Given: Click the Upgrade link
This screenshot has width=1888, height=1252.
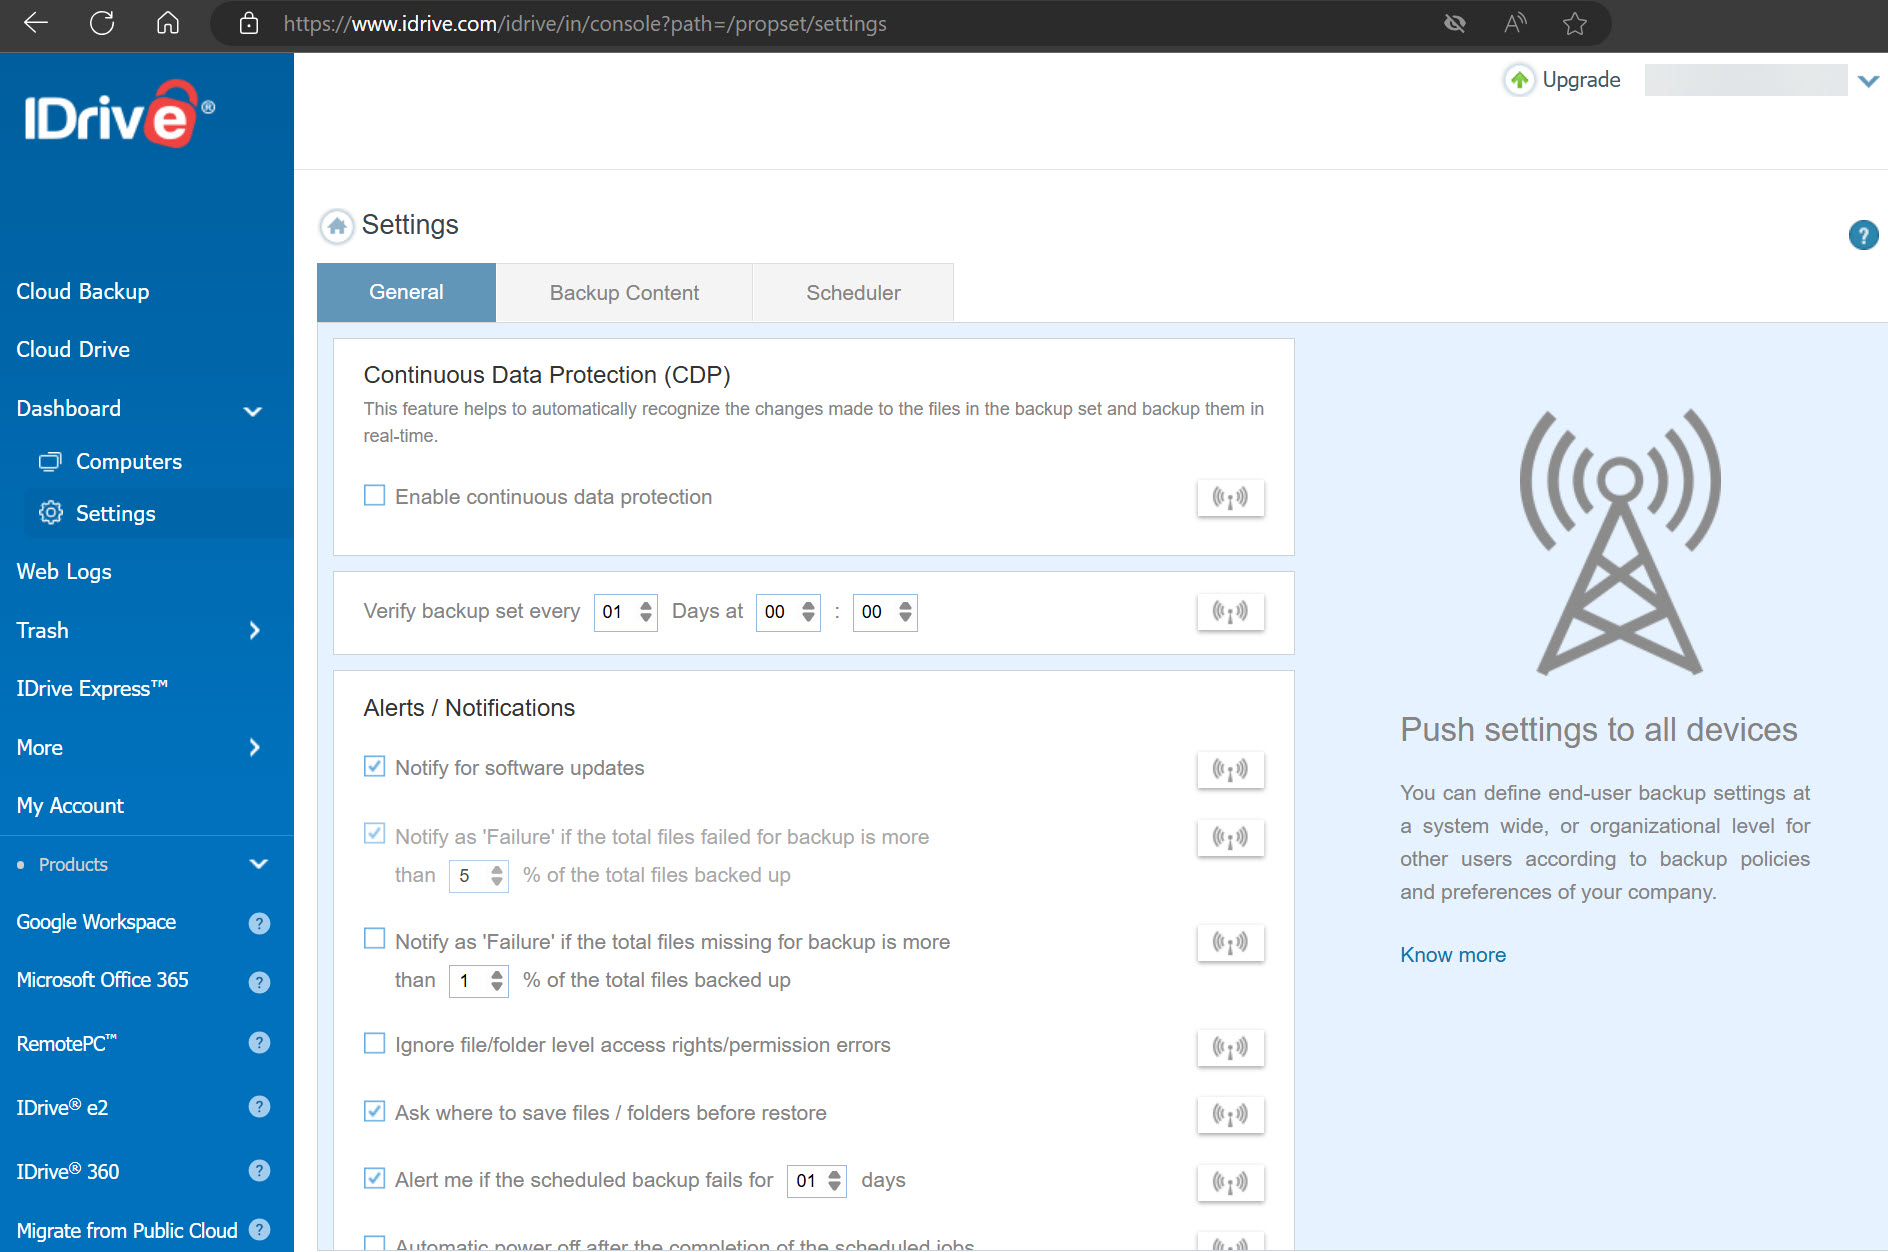Looking at the screenshot, I should [1581, 80].
